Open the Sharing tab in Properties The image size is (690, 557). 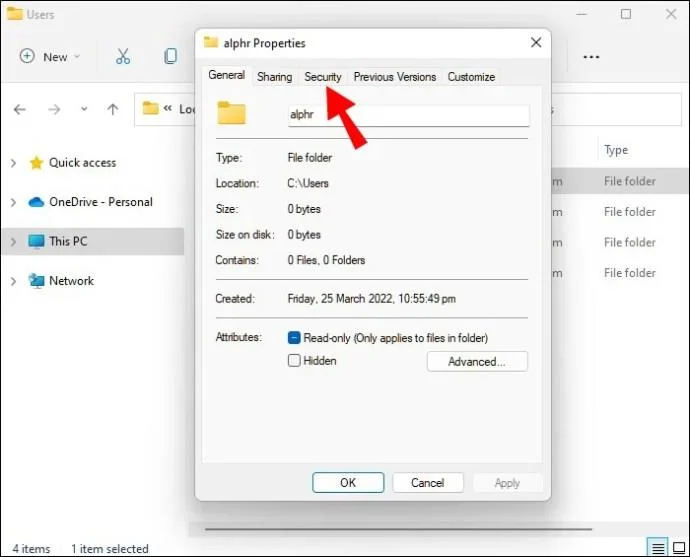(x=275, y=77)
